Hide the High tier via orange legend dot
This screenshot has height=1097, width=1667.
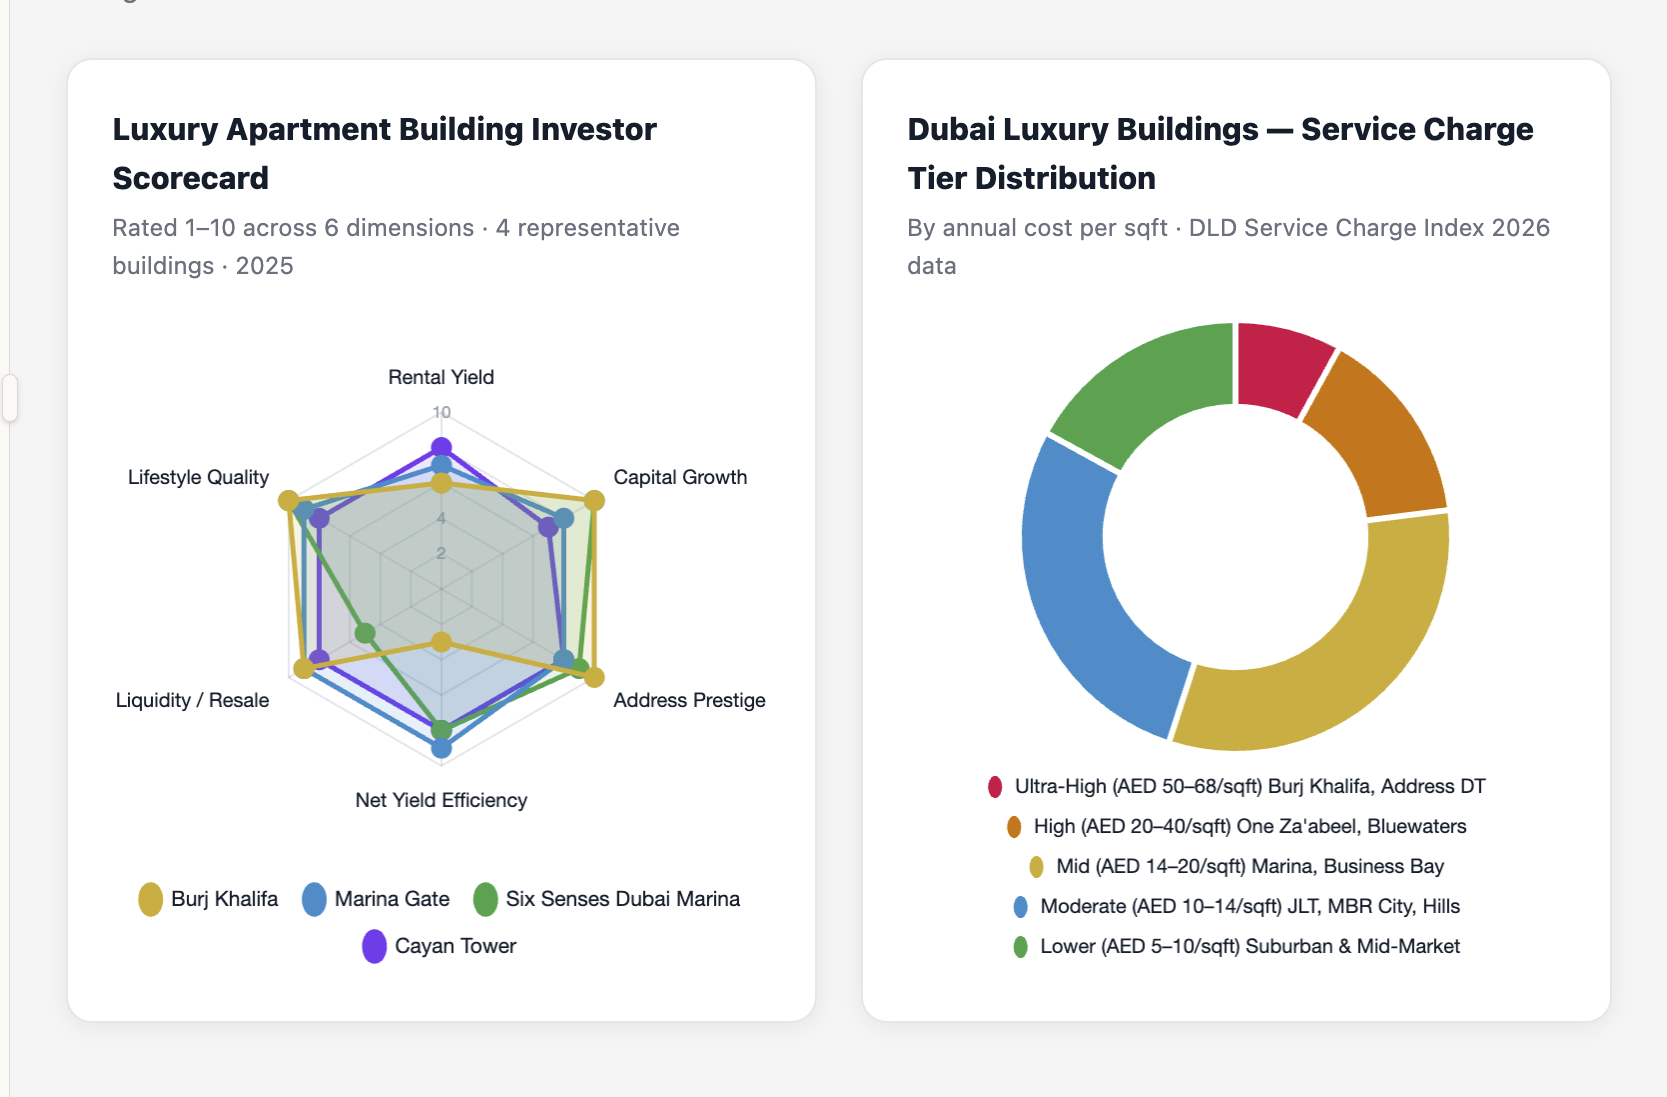pyautogui.click(x=1014, y=827)
